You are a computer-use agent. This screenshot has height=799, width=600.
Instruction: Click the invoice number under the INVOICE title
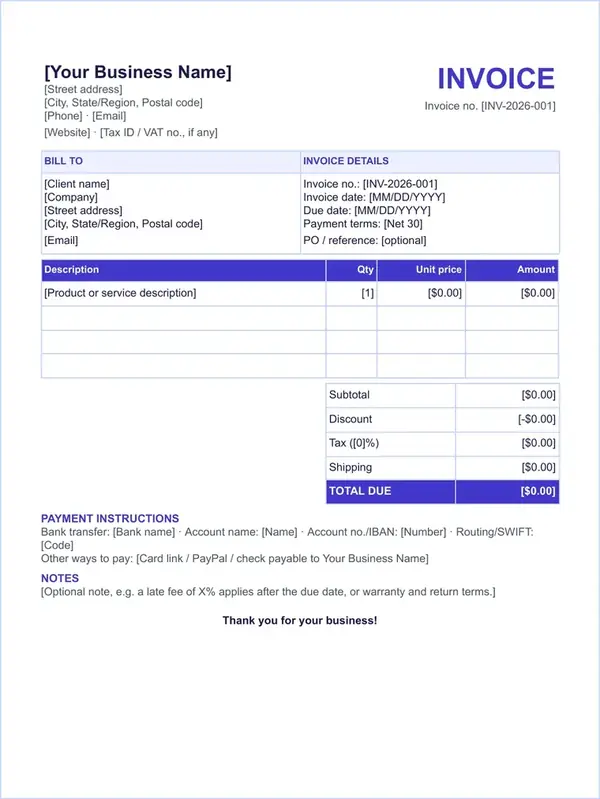490,106
